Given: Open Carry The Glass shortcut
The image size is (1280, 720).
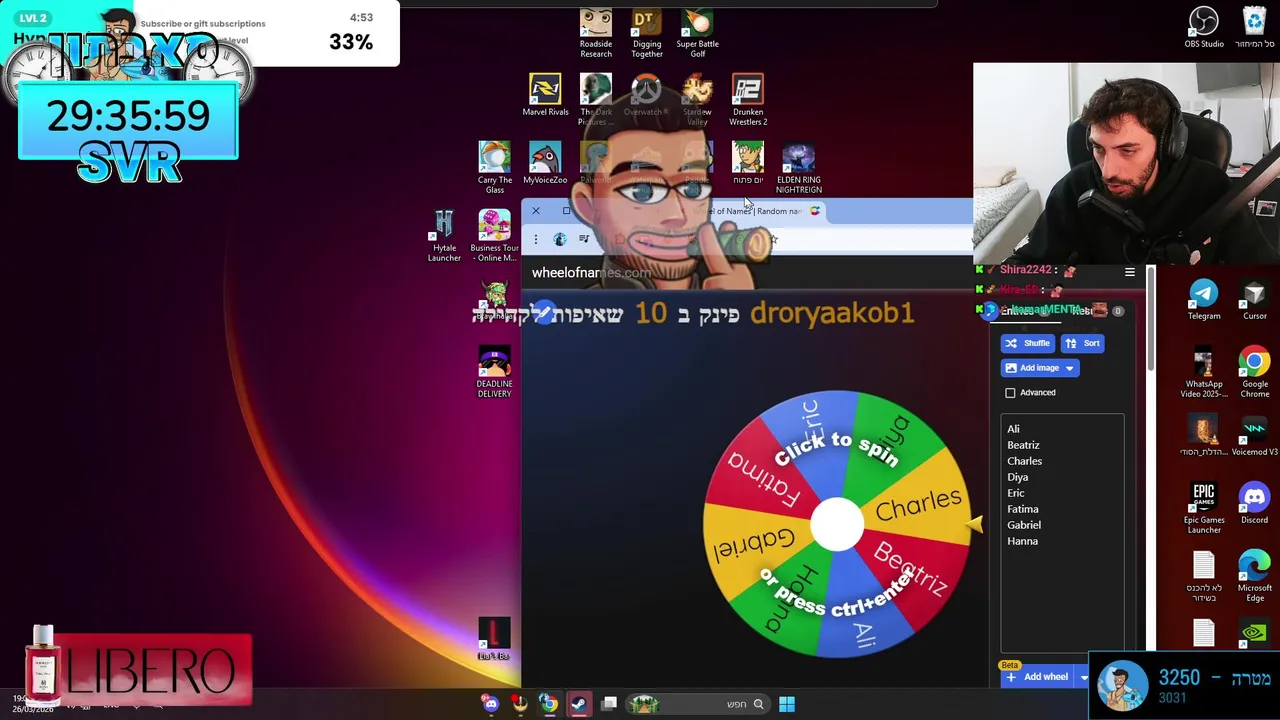Looking at the screenshot, I should tap(494, 167).
